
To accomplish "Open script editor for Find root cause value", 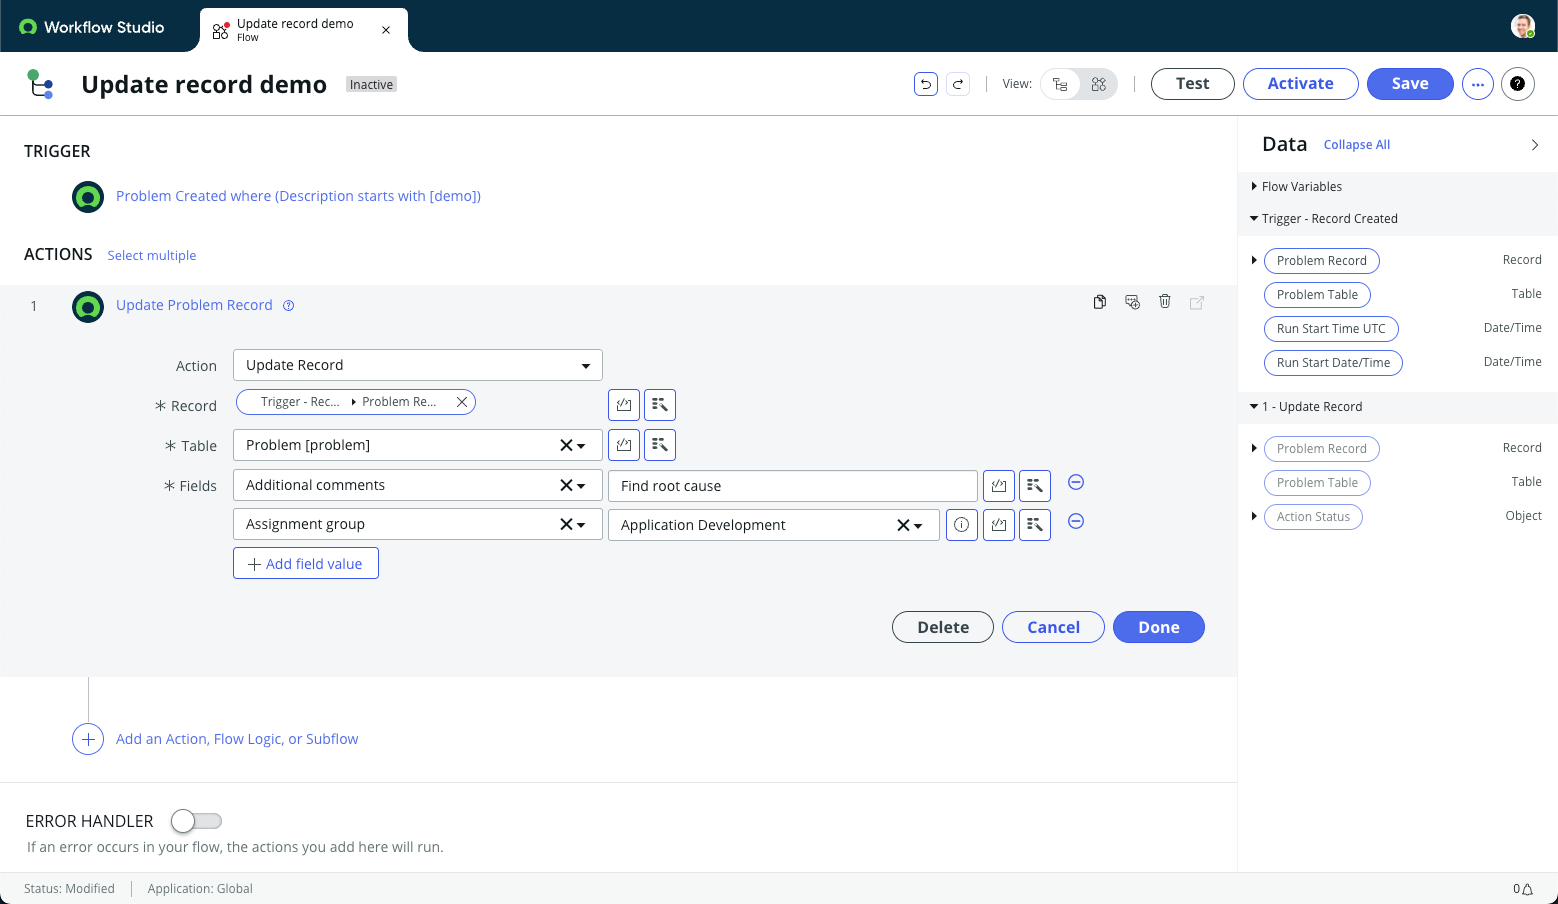I will 999,486.
